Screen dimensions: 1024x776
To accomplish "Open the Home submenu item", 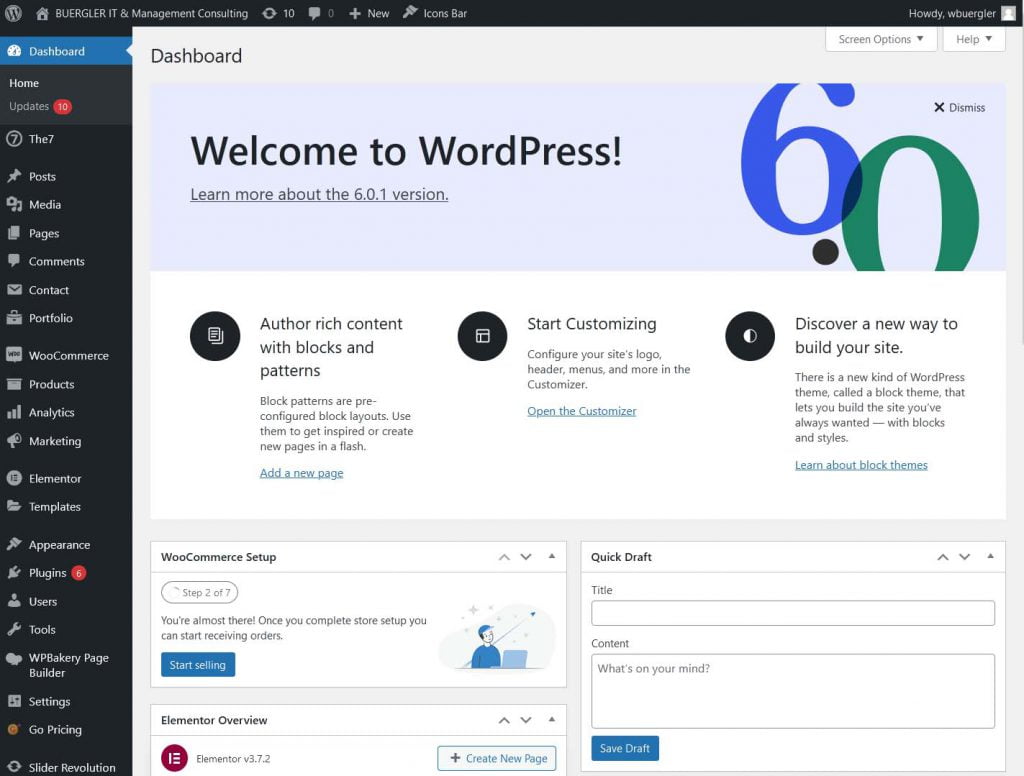I will point(24,83).
